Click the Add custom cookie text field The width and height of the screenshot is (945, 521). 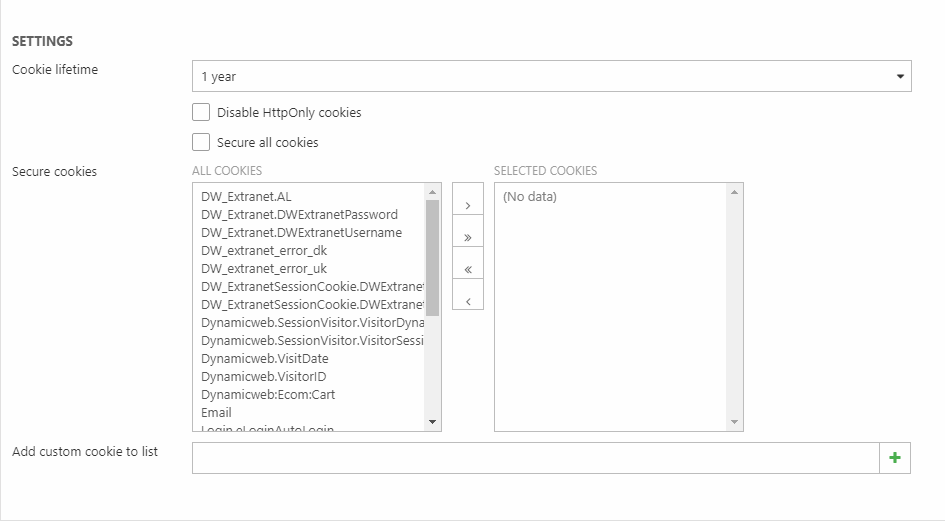pos(535,458)
